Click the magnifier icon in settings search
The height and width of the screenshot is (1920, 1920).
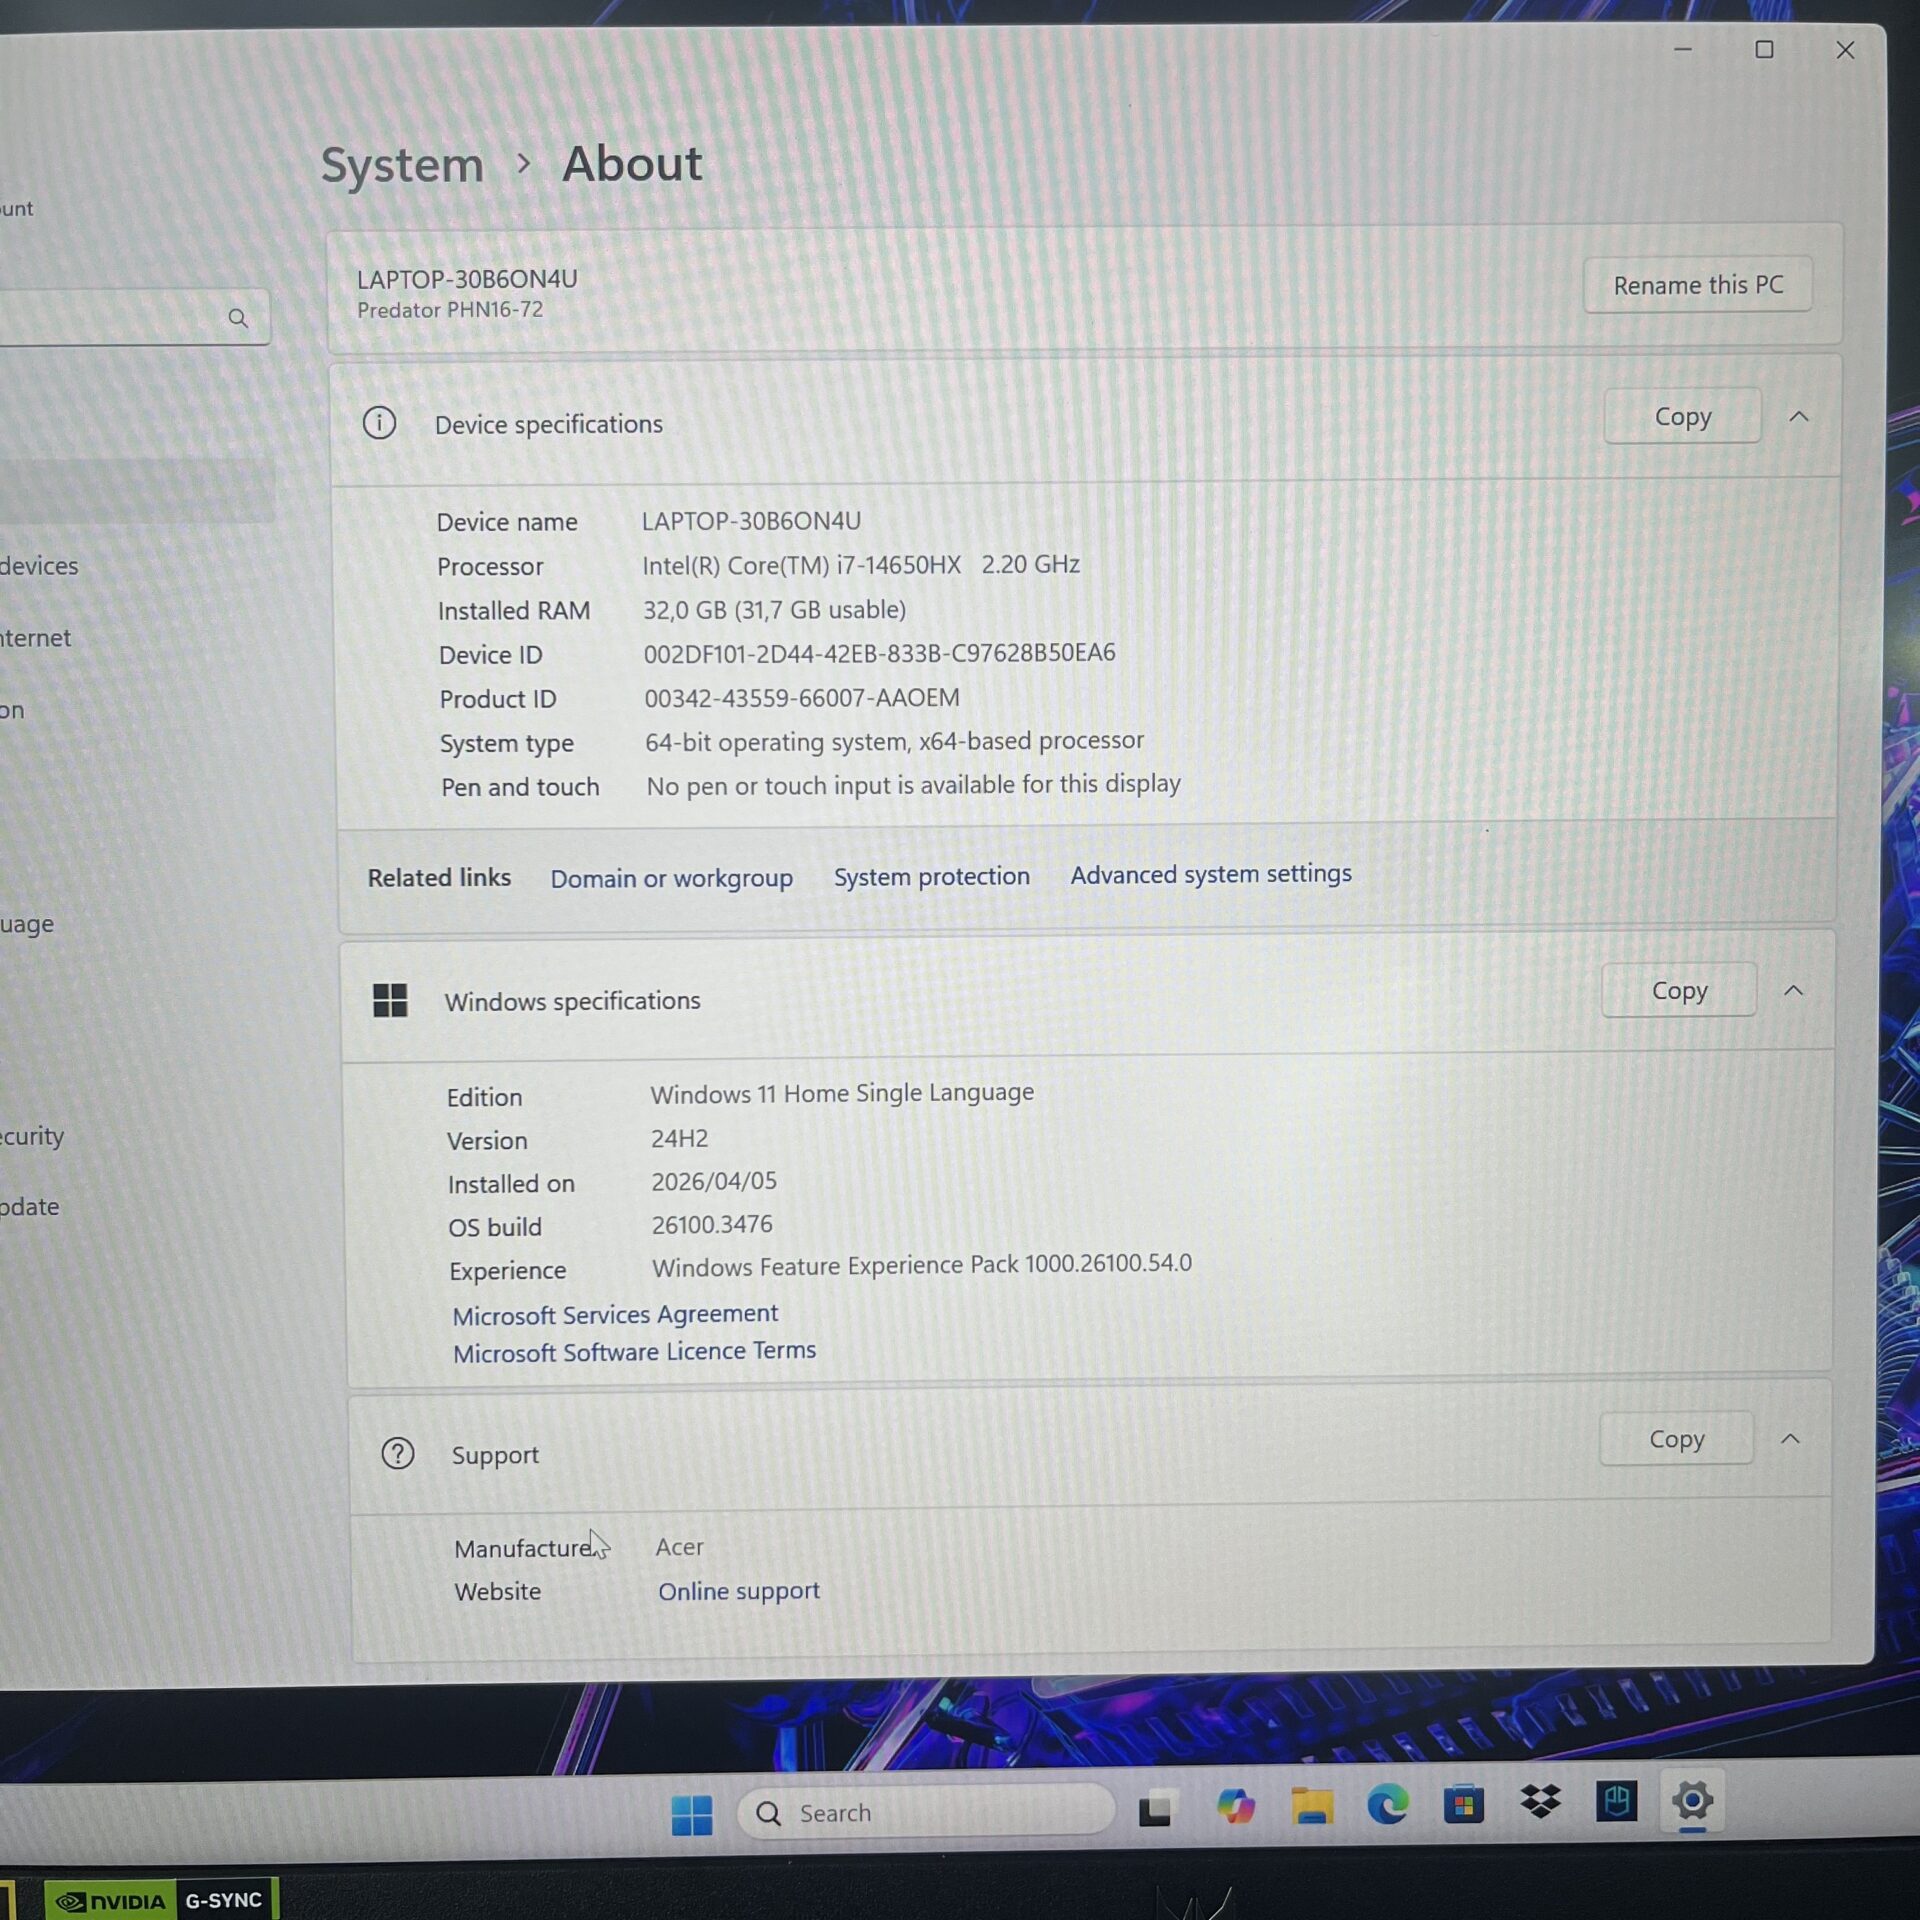click(x=238, y=318)
